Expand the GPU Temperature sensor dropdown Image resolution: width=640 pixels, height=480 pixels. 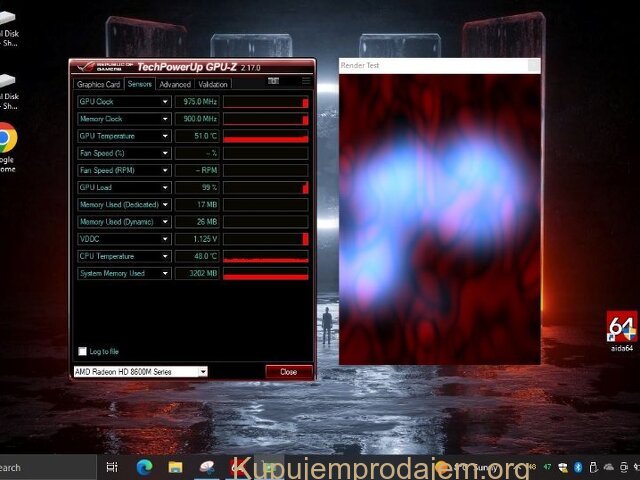pyautogui.click(x=166, y=136)
